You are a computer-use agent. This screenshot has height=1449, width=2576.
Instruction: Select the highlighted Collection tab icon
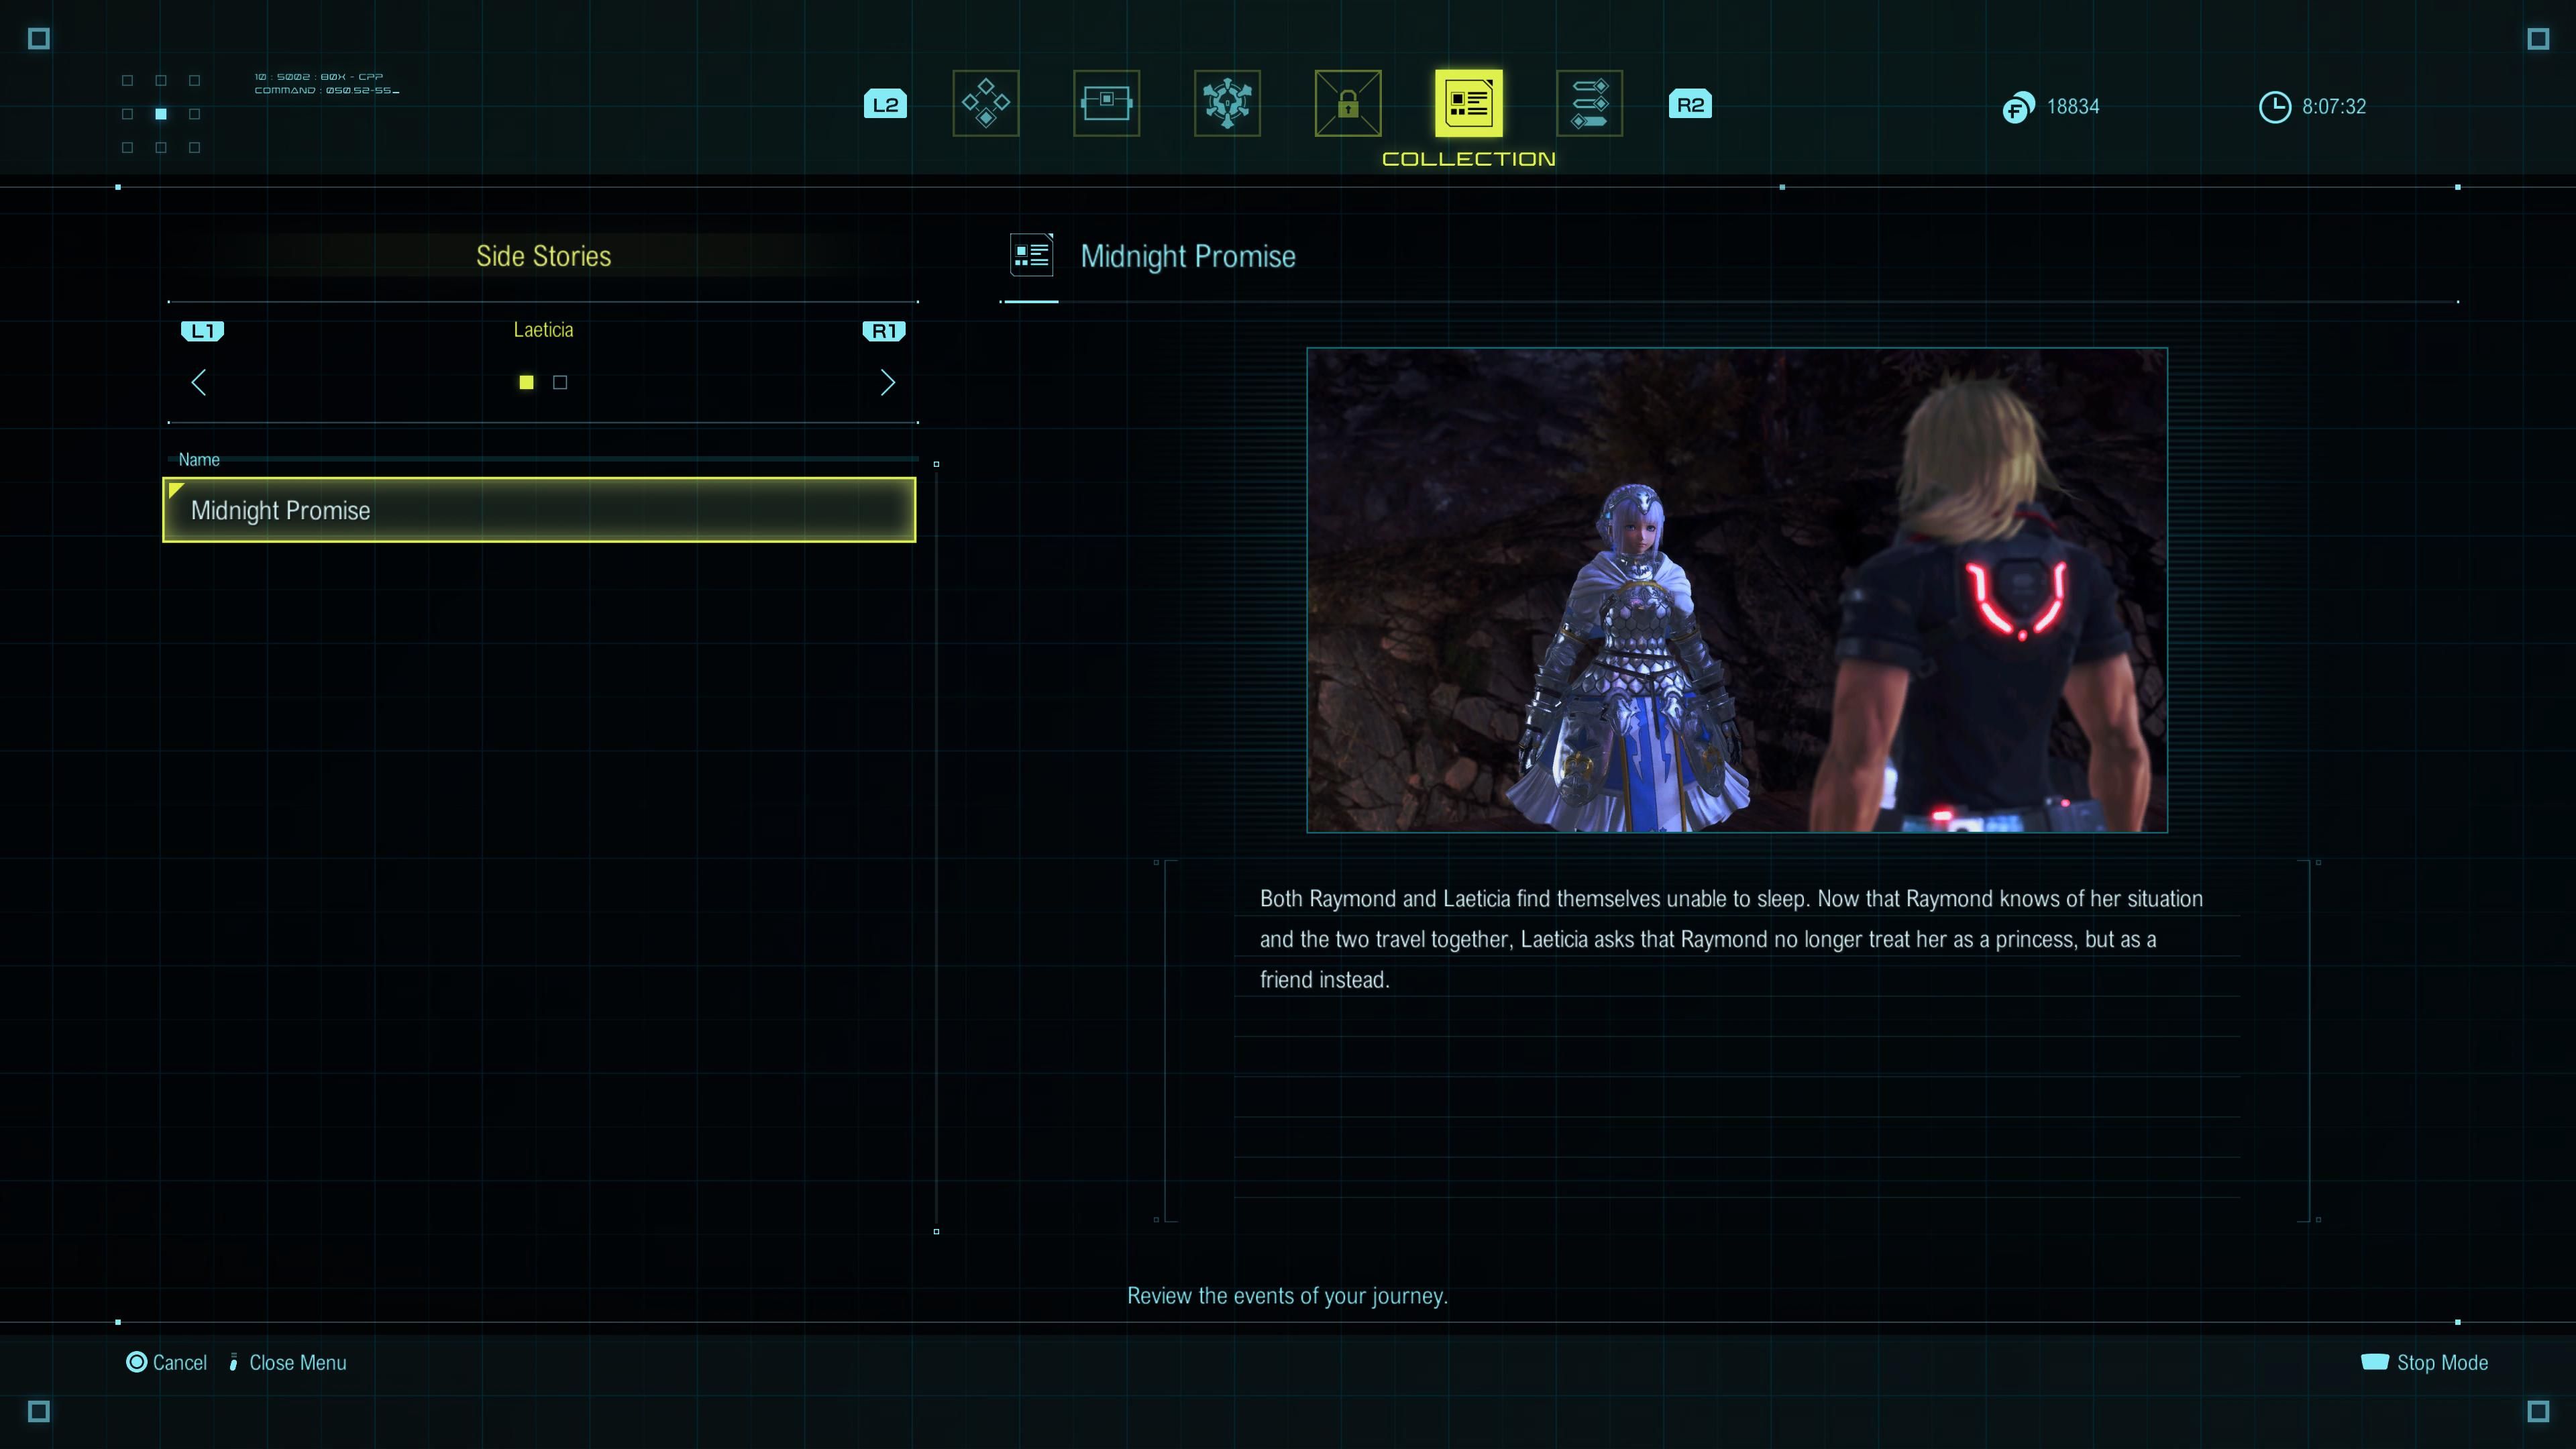[1468, 103]
